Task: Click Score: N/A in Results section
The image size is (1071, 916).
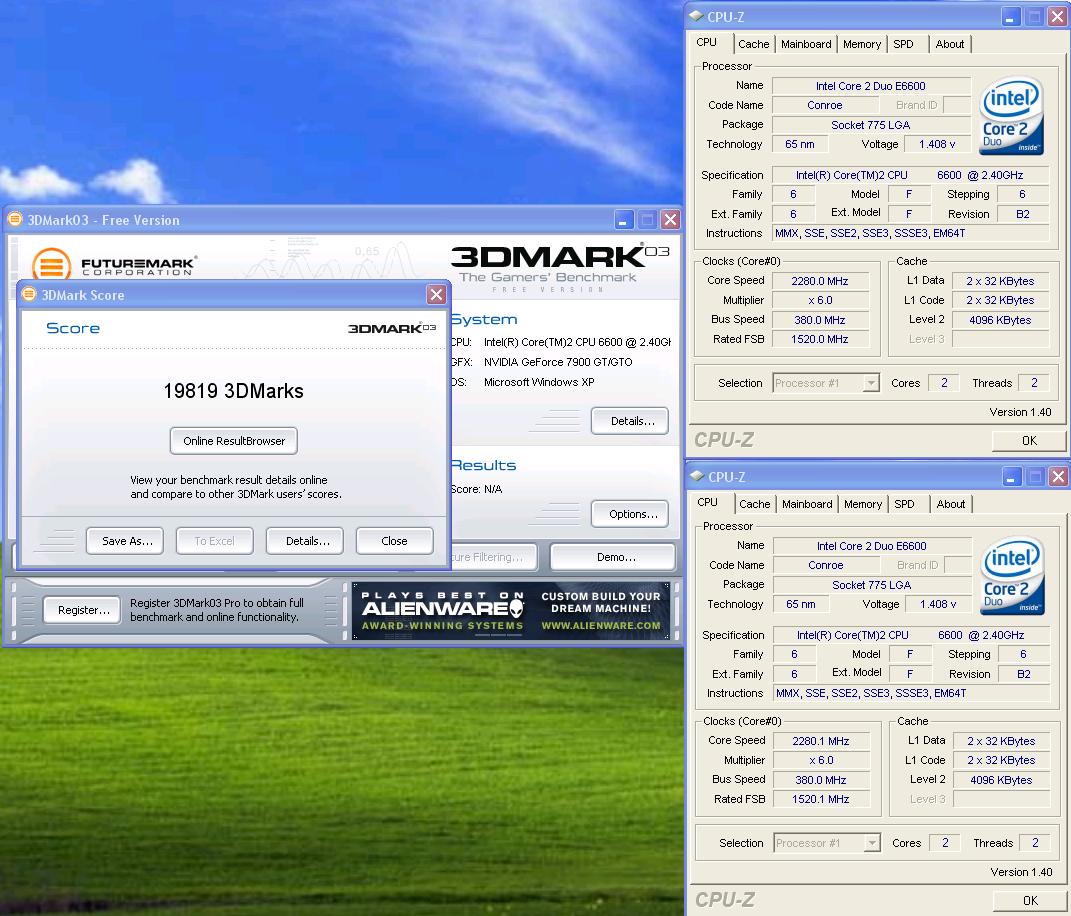Action: [x=476, y=489]
